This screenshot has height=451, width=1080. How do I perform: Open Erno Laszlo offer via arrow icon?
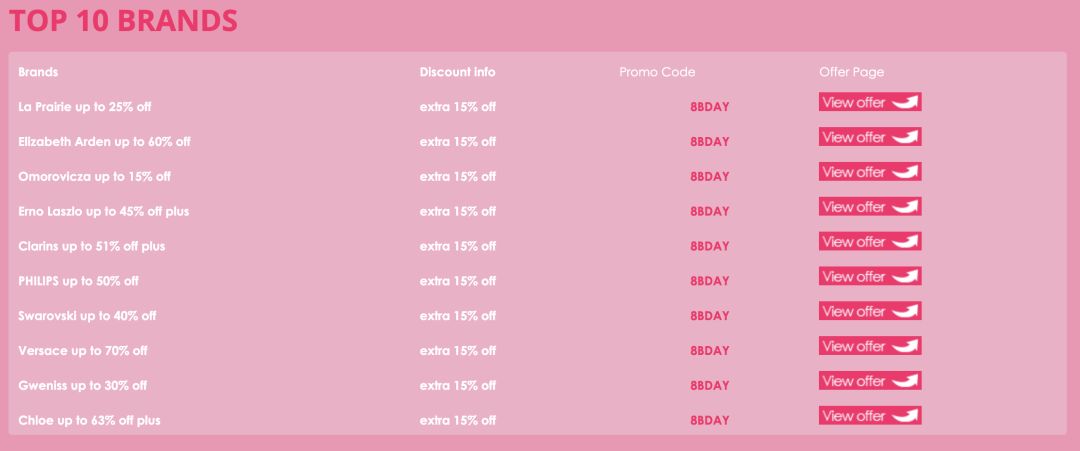tap(904, 207)
